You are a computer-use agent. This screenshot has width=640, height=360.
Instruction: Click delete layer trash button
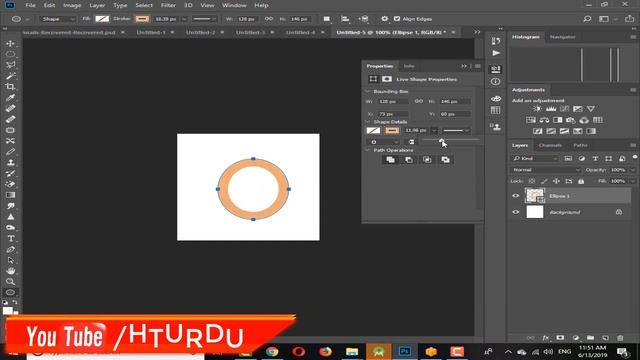pyautogui.click(x=620, y=338)
